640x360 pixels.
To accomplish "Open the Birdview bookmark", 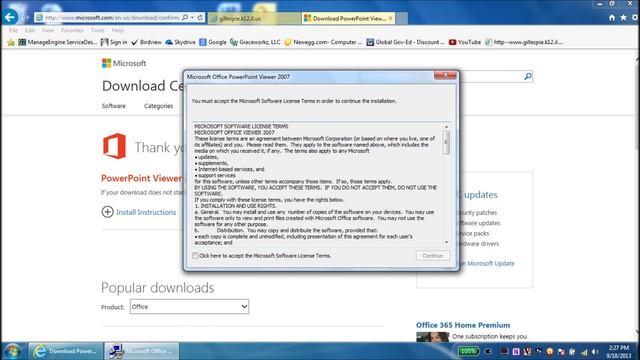I will (146, 42).
